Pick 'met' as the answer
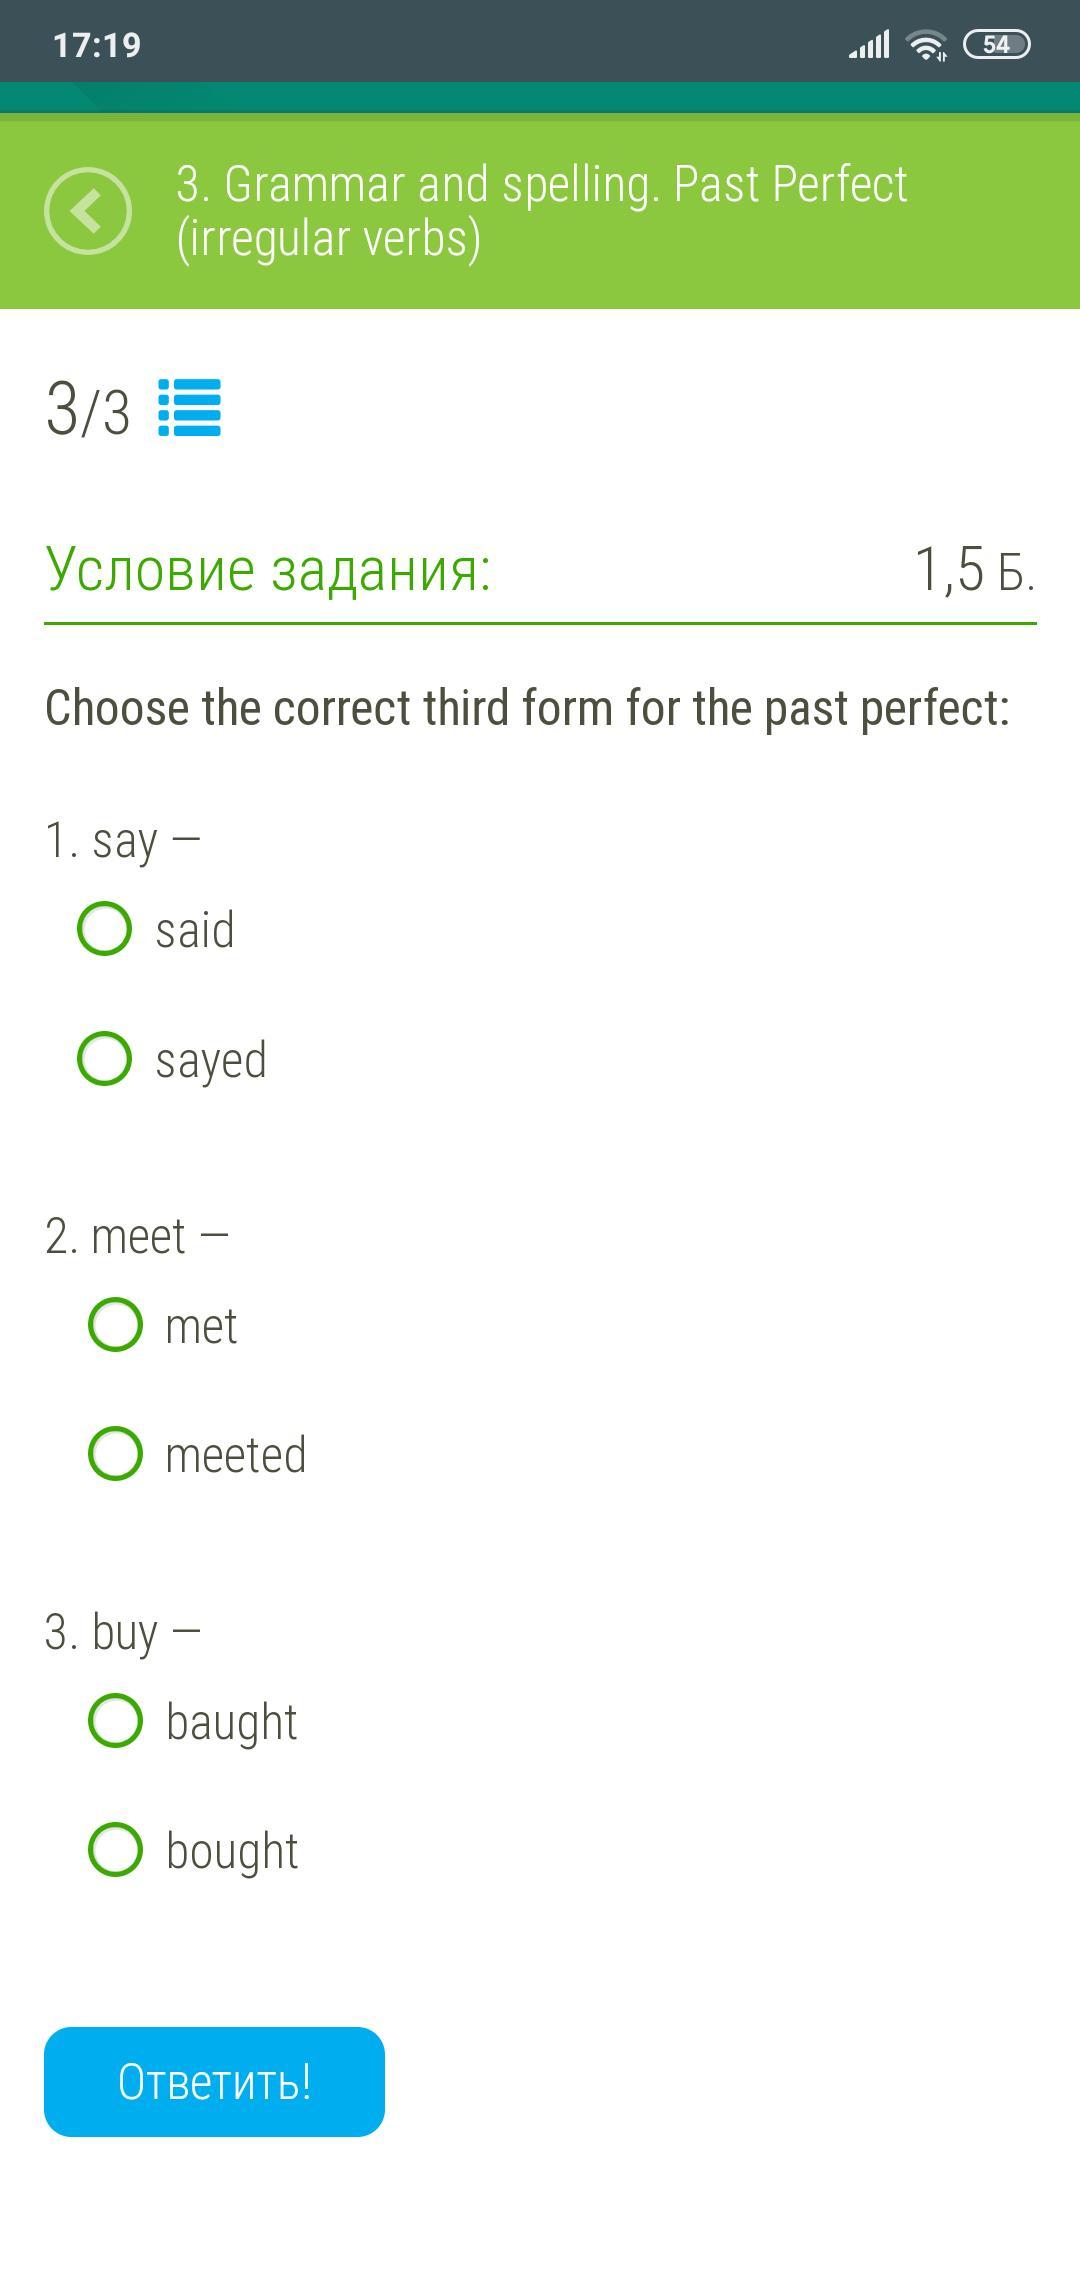The image size is (1080, 2280). (x=116, y=1325)
